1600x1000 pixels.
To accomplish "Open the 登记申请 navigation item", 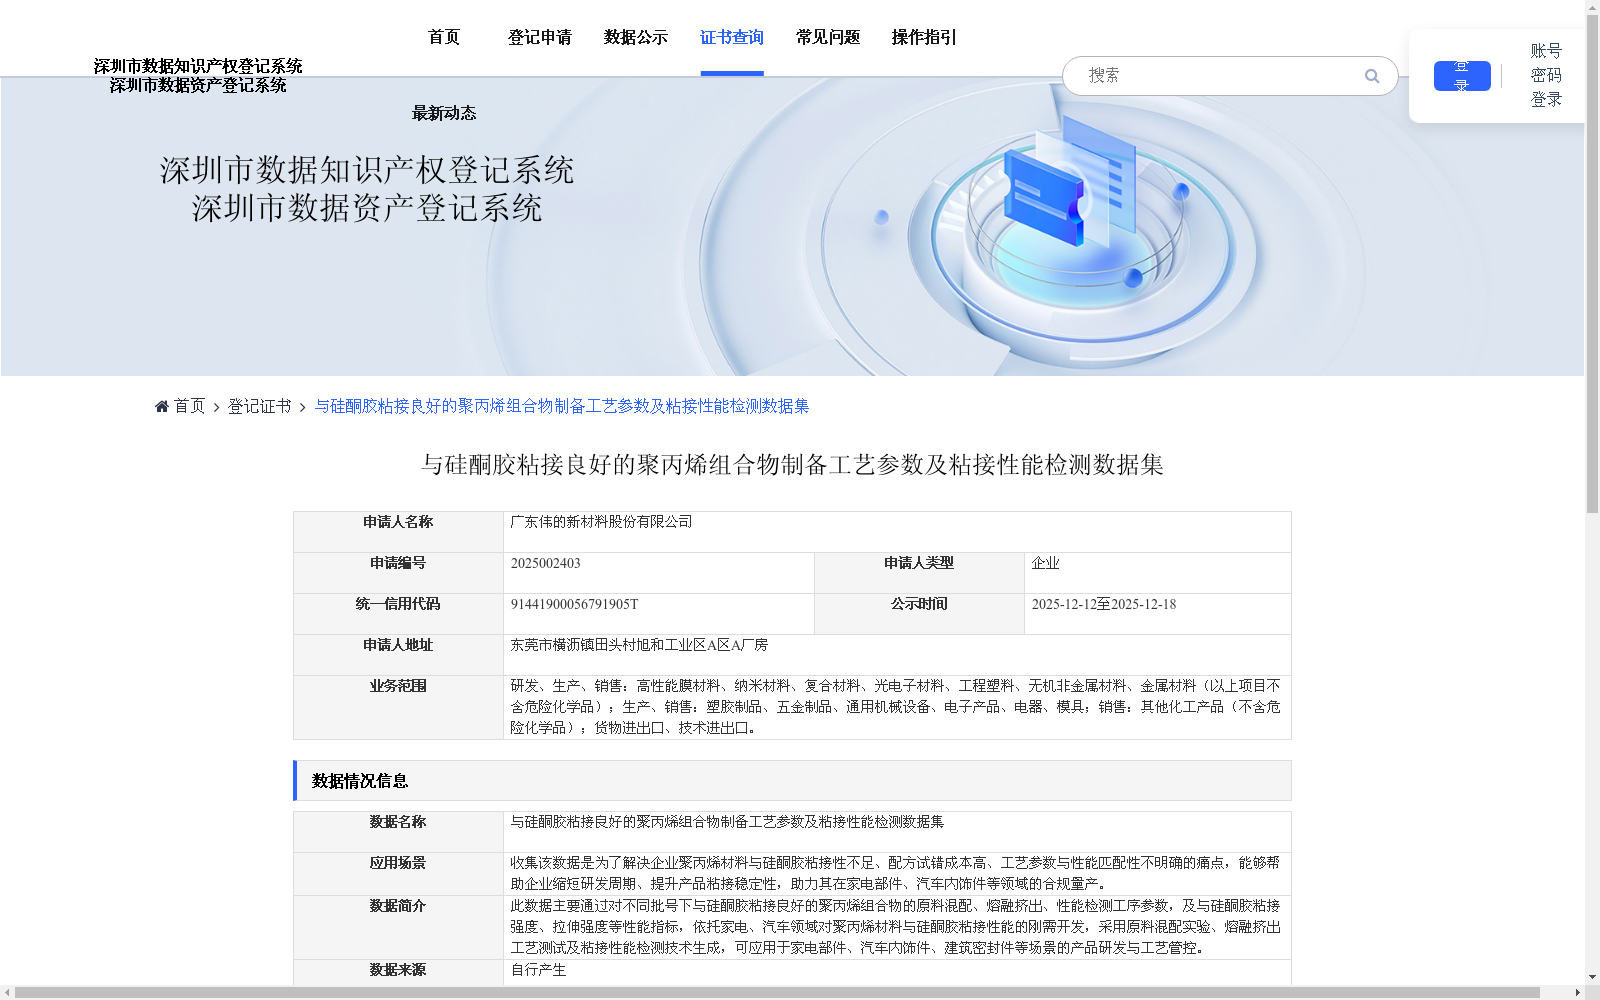I will click(540, 37).
